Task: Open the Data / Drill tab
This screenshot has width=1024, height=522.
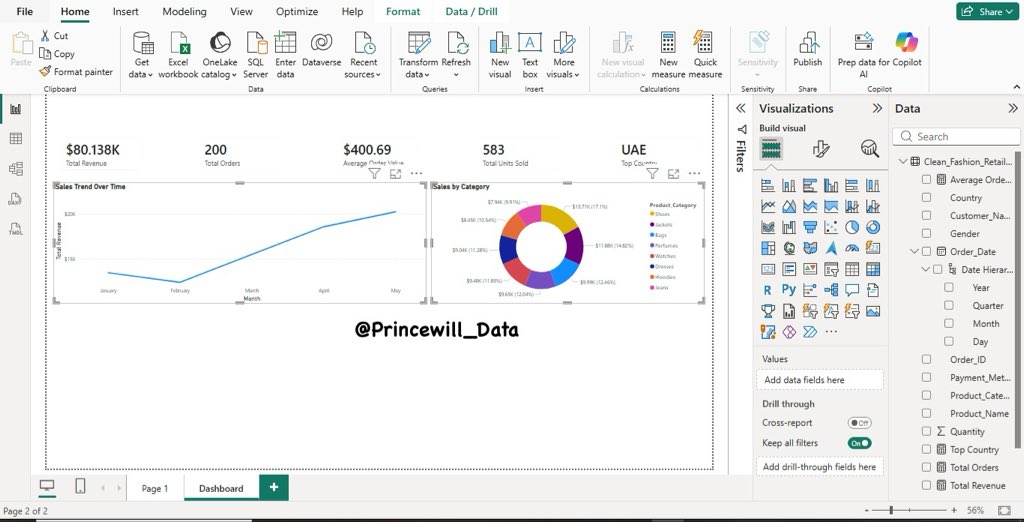Action: tap(472, 11)
